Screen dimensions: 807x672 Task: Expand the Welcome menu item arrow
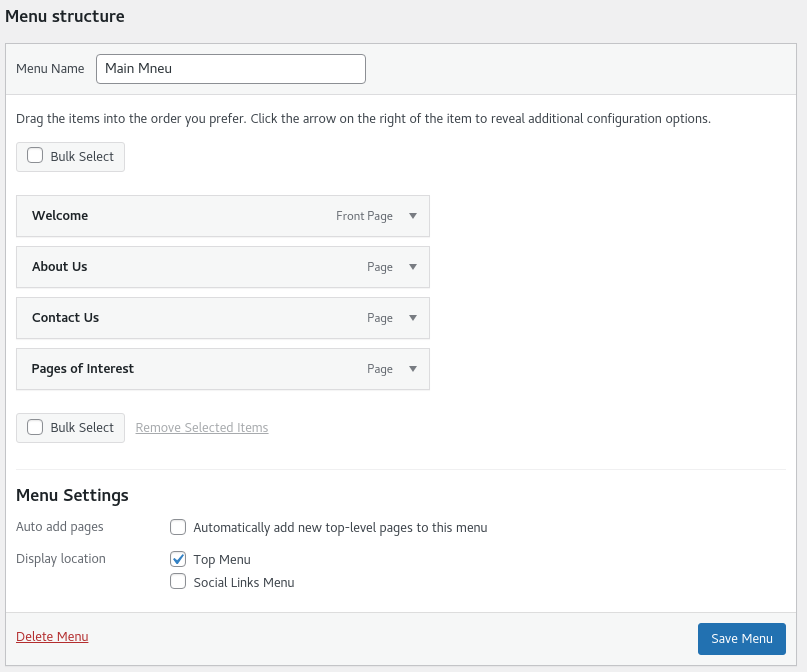[413, 216]
